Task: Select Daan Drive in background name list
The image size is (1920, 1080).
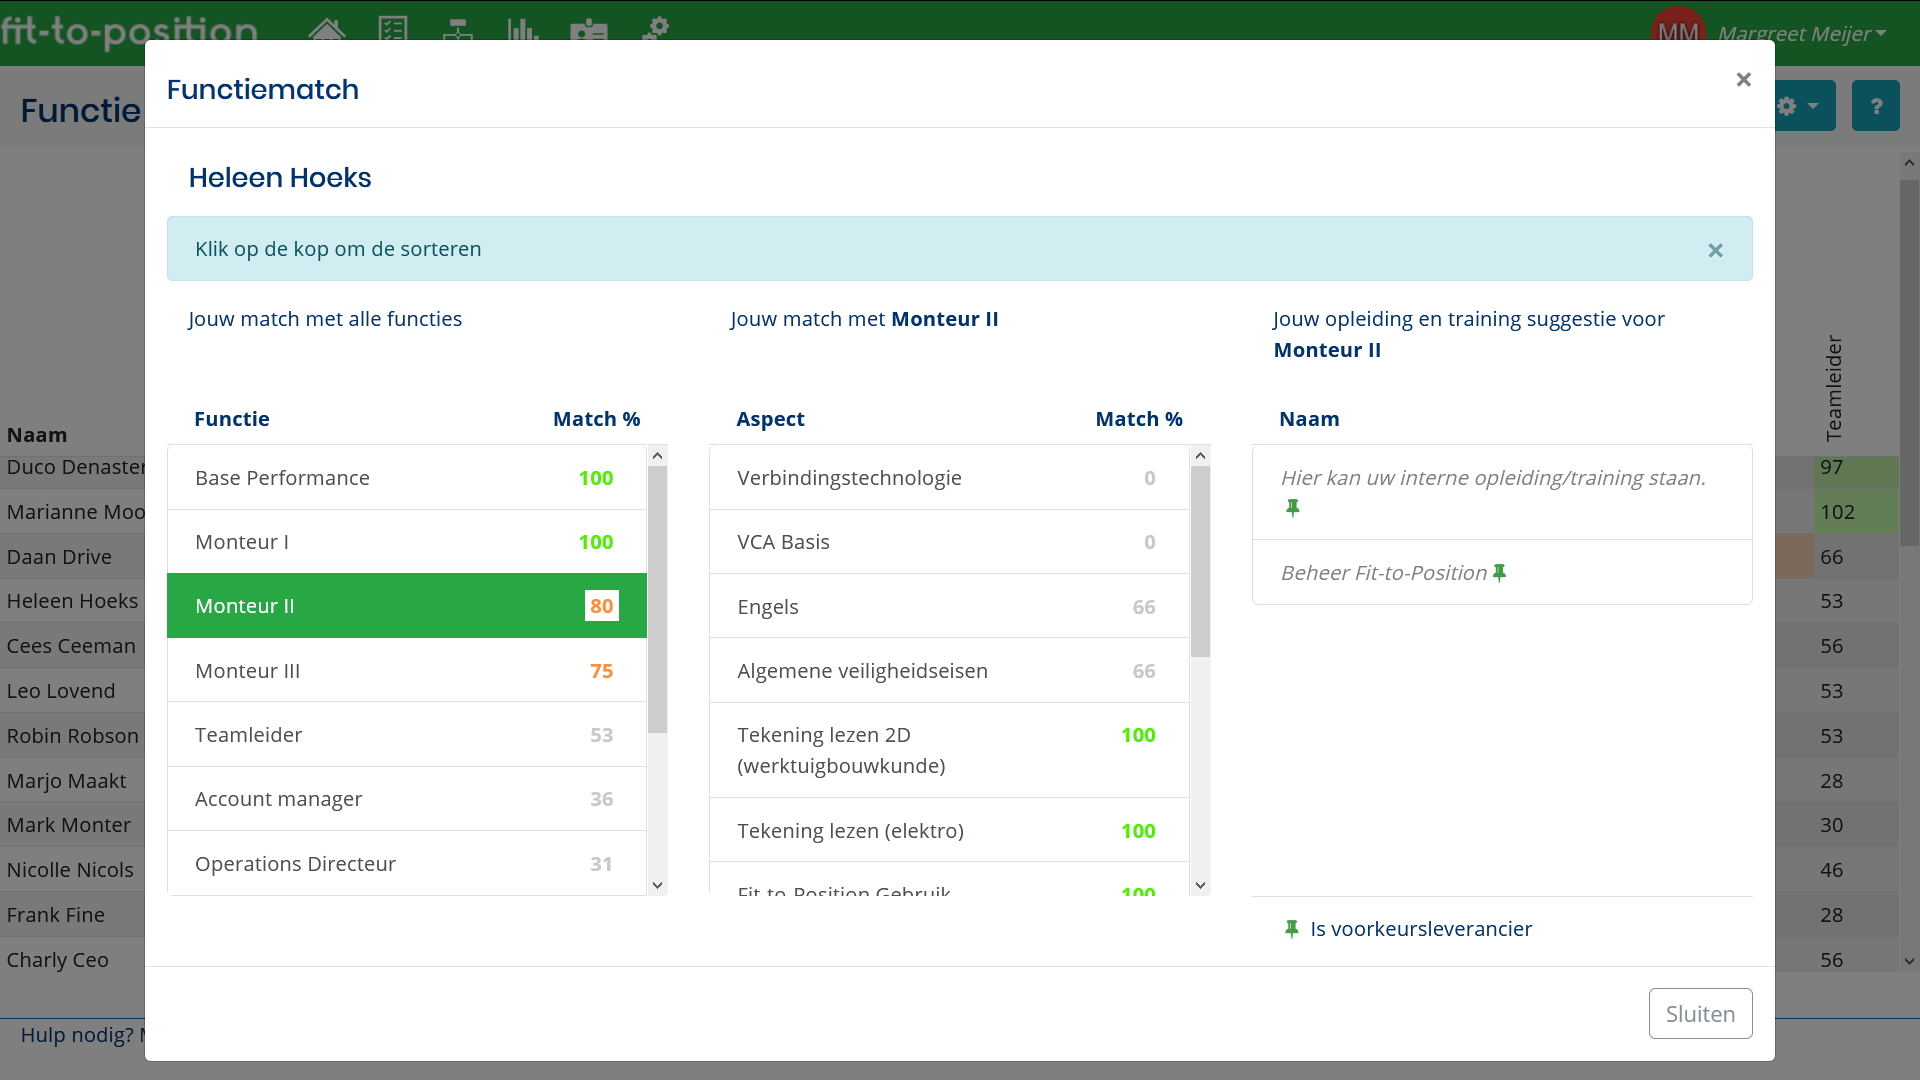Action: coord(59,557)
